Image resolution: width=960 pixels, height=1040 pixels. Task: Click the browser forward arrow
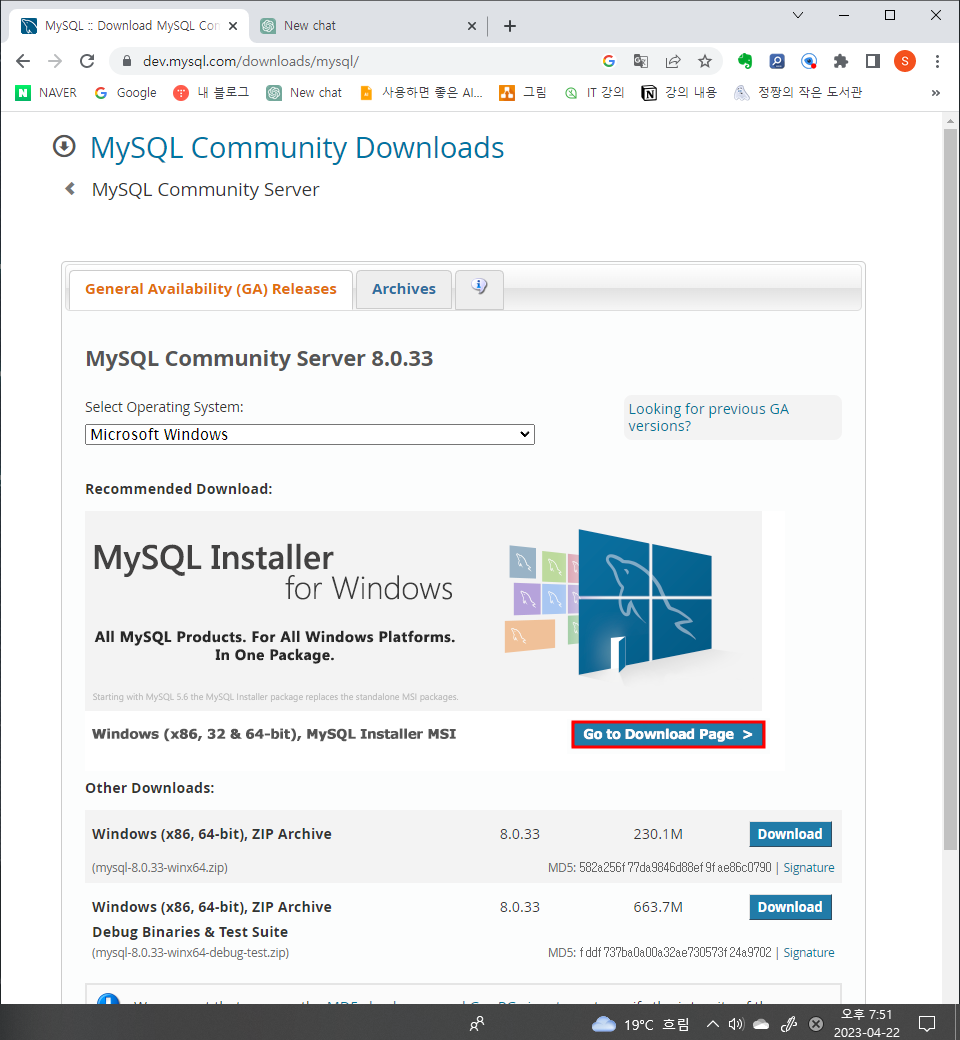click(55, 61)
